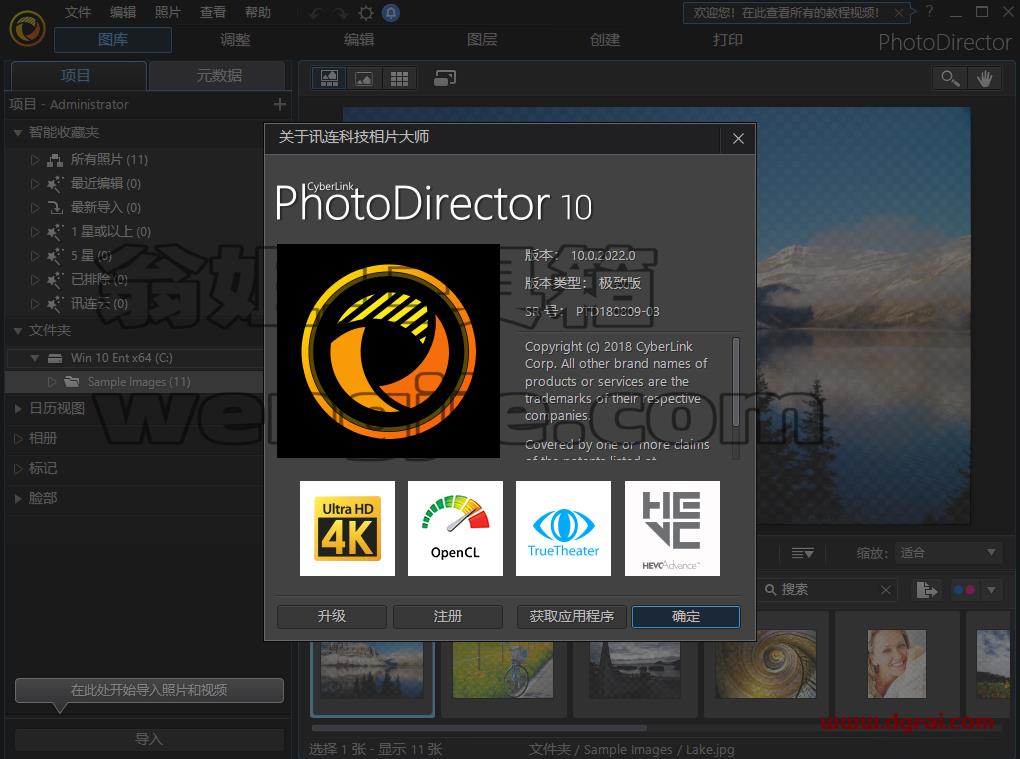
Task: Expand the Sample Images (11) folder
Action: [52, 382]
